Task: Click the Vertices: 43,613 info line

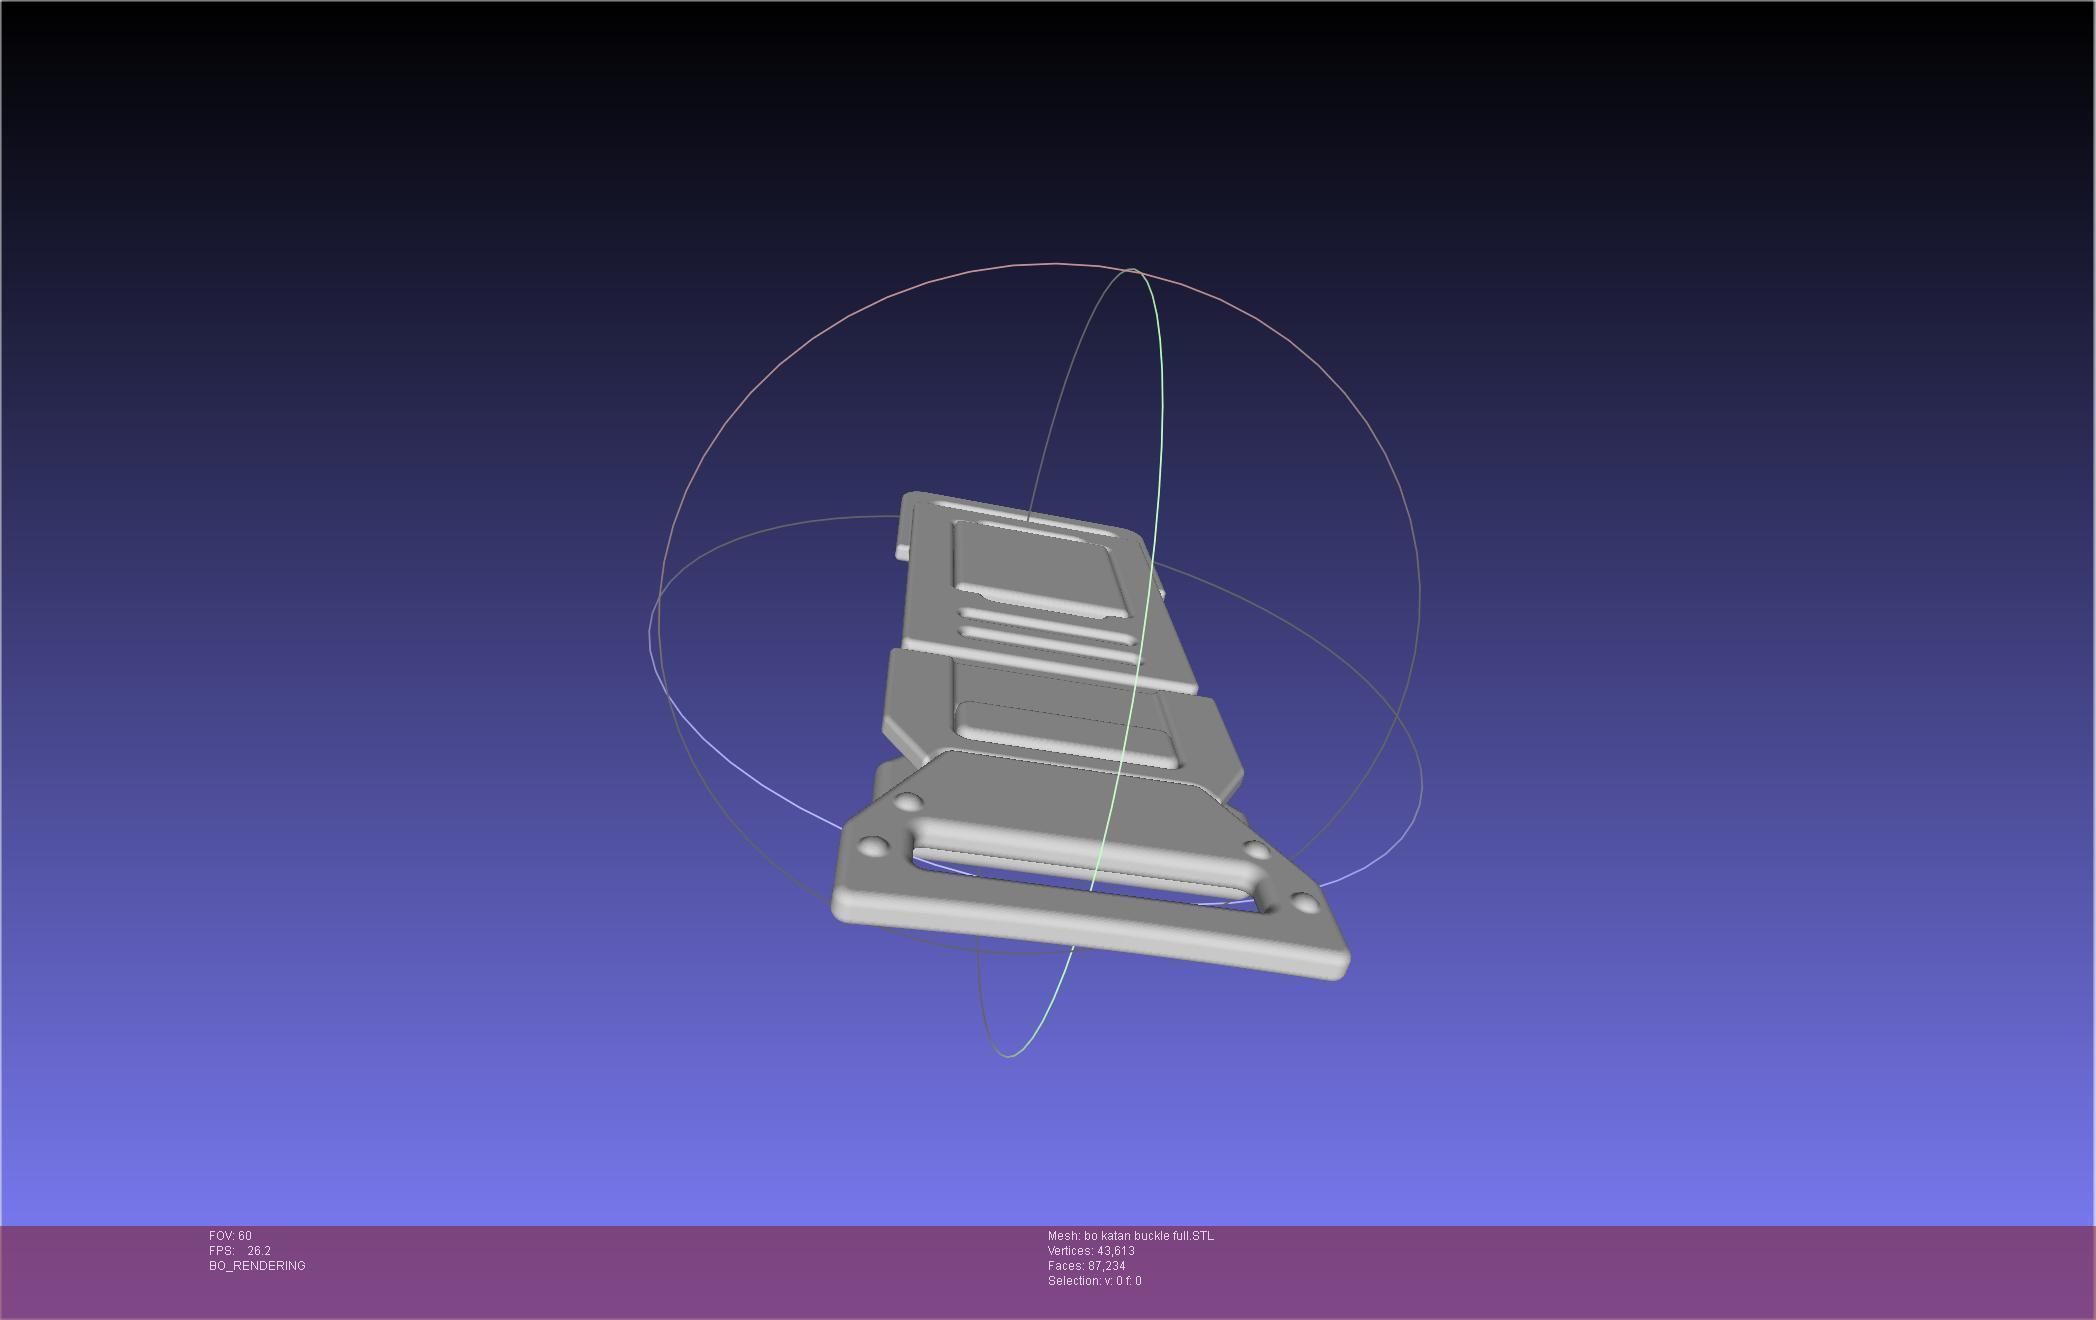Action: click(1091, 1251)
